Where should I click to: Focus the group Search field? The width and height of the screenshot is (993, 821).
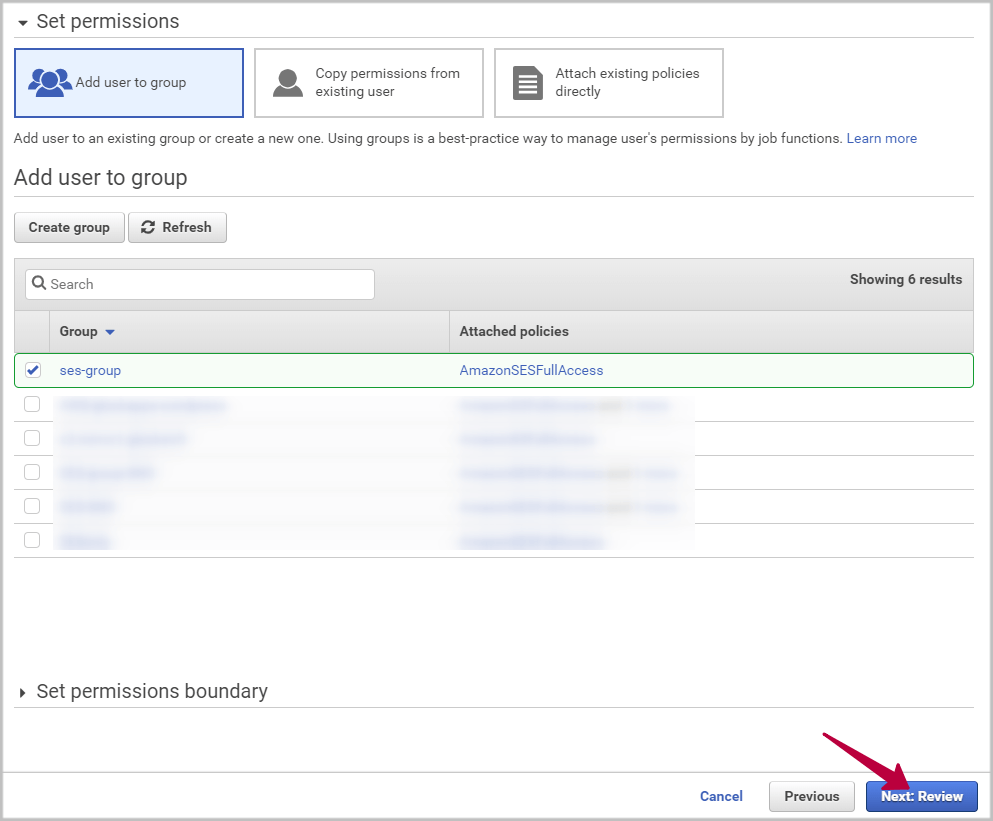click(200, 284)
